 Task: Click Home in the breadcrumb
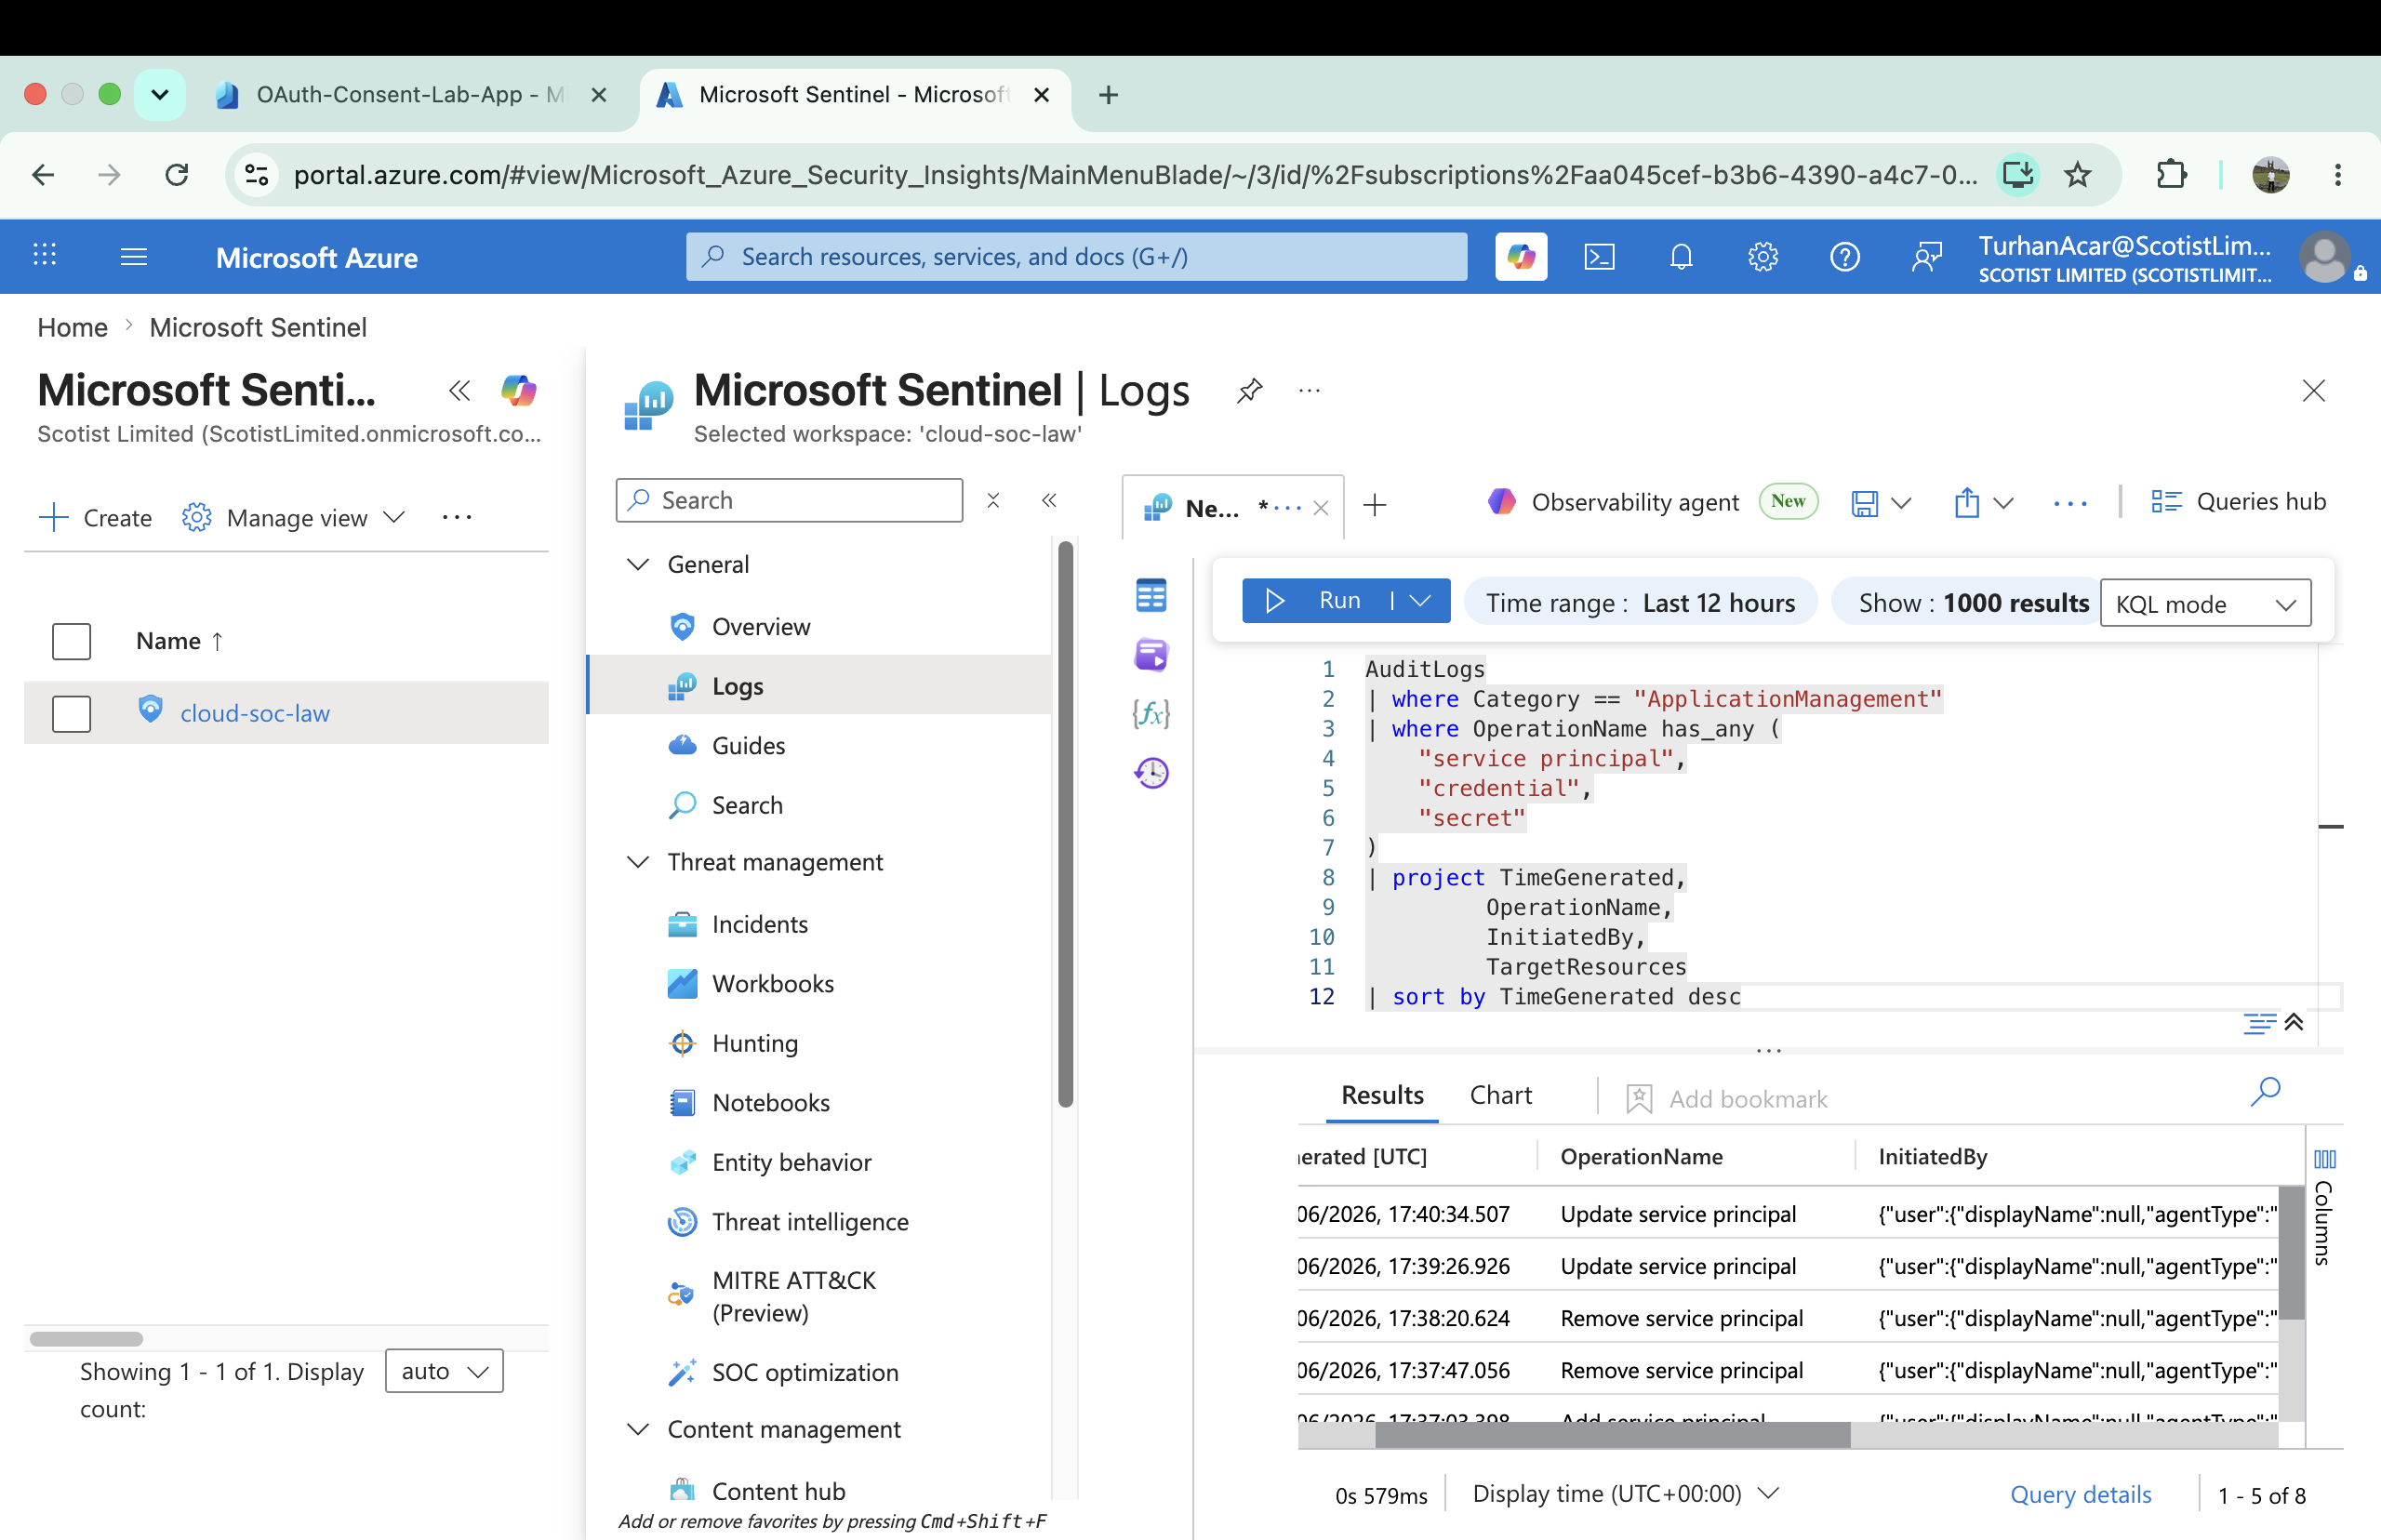[72, 328]
